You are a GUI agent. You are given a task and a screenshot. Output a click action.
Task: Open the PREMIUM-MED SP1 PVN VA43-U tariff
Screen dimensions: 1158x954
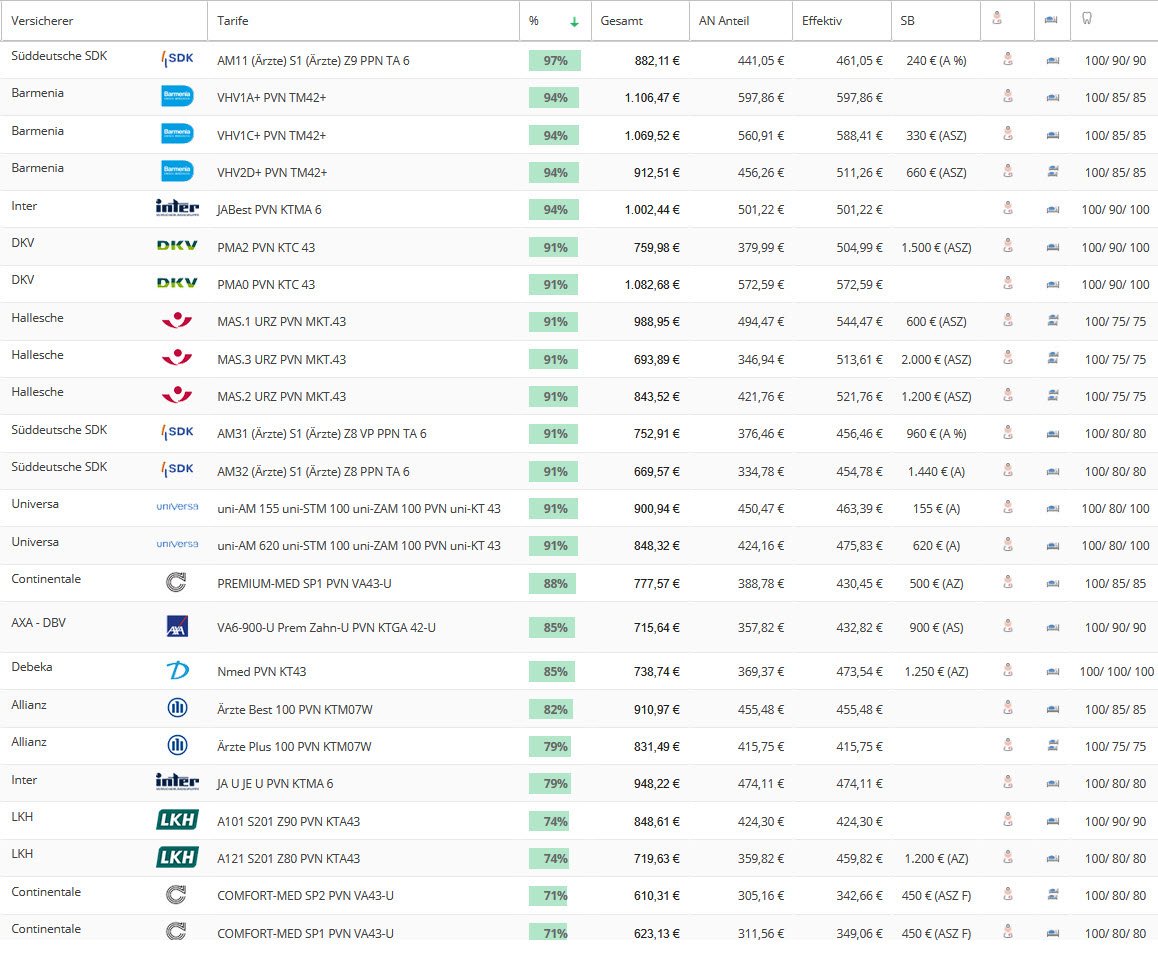305,584
